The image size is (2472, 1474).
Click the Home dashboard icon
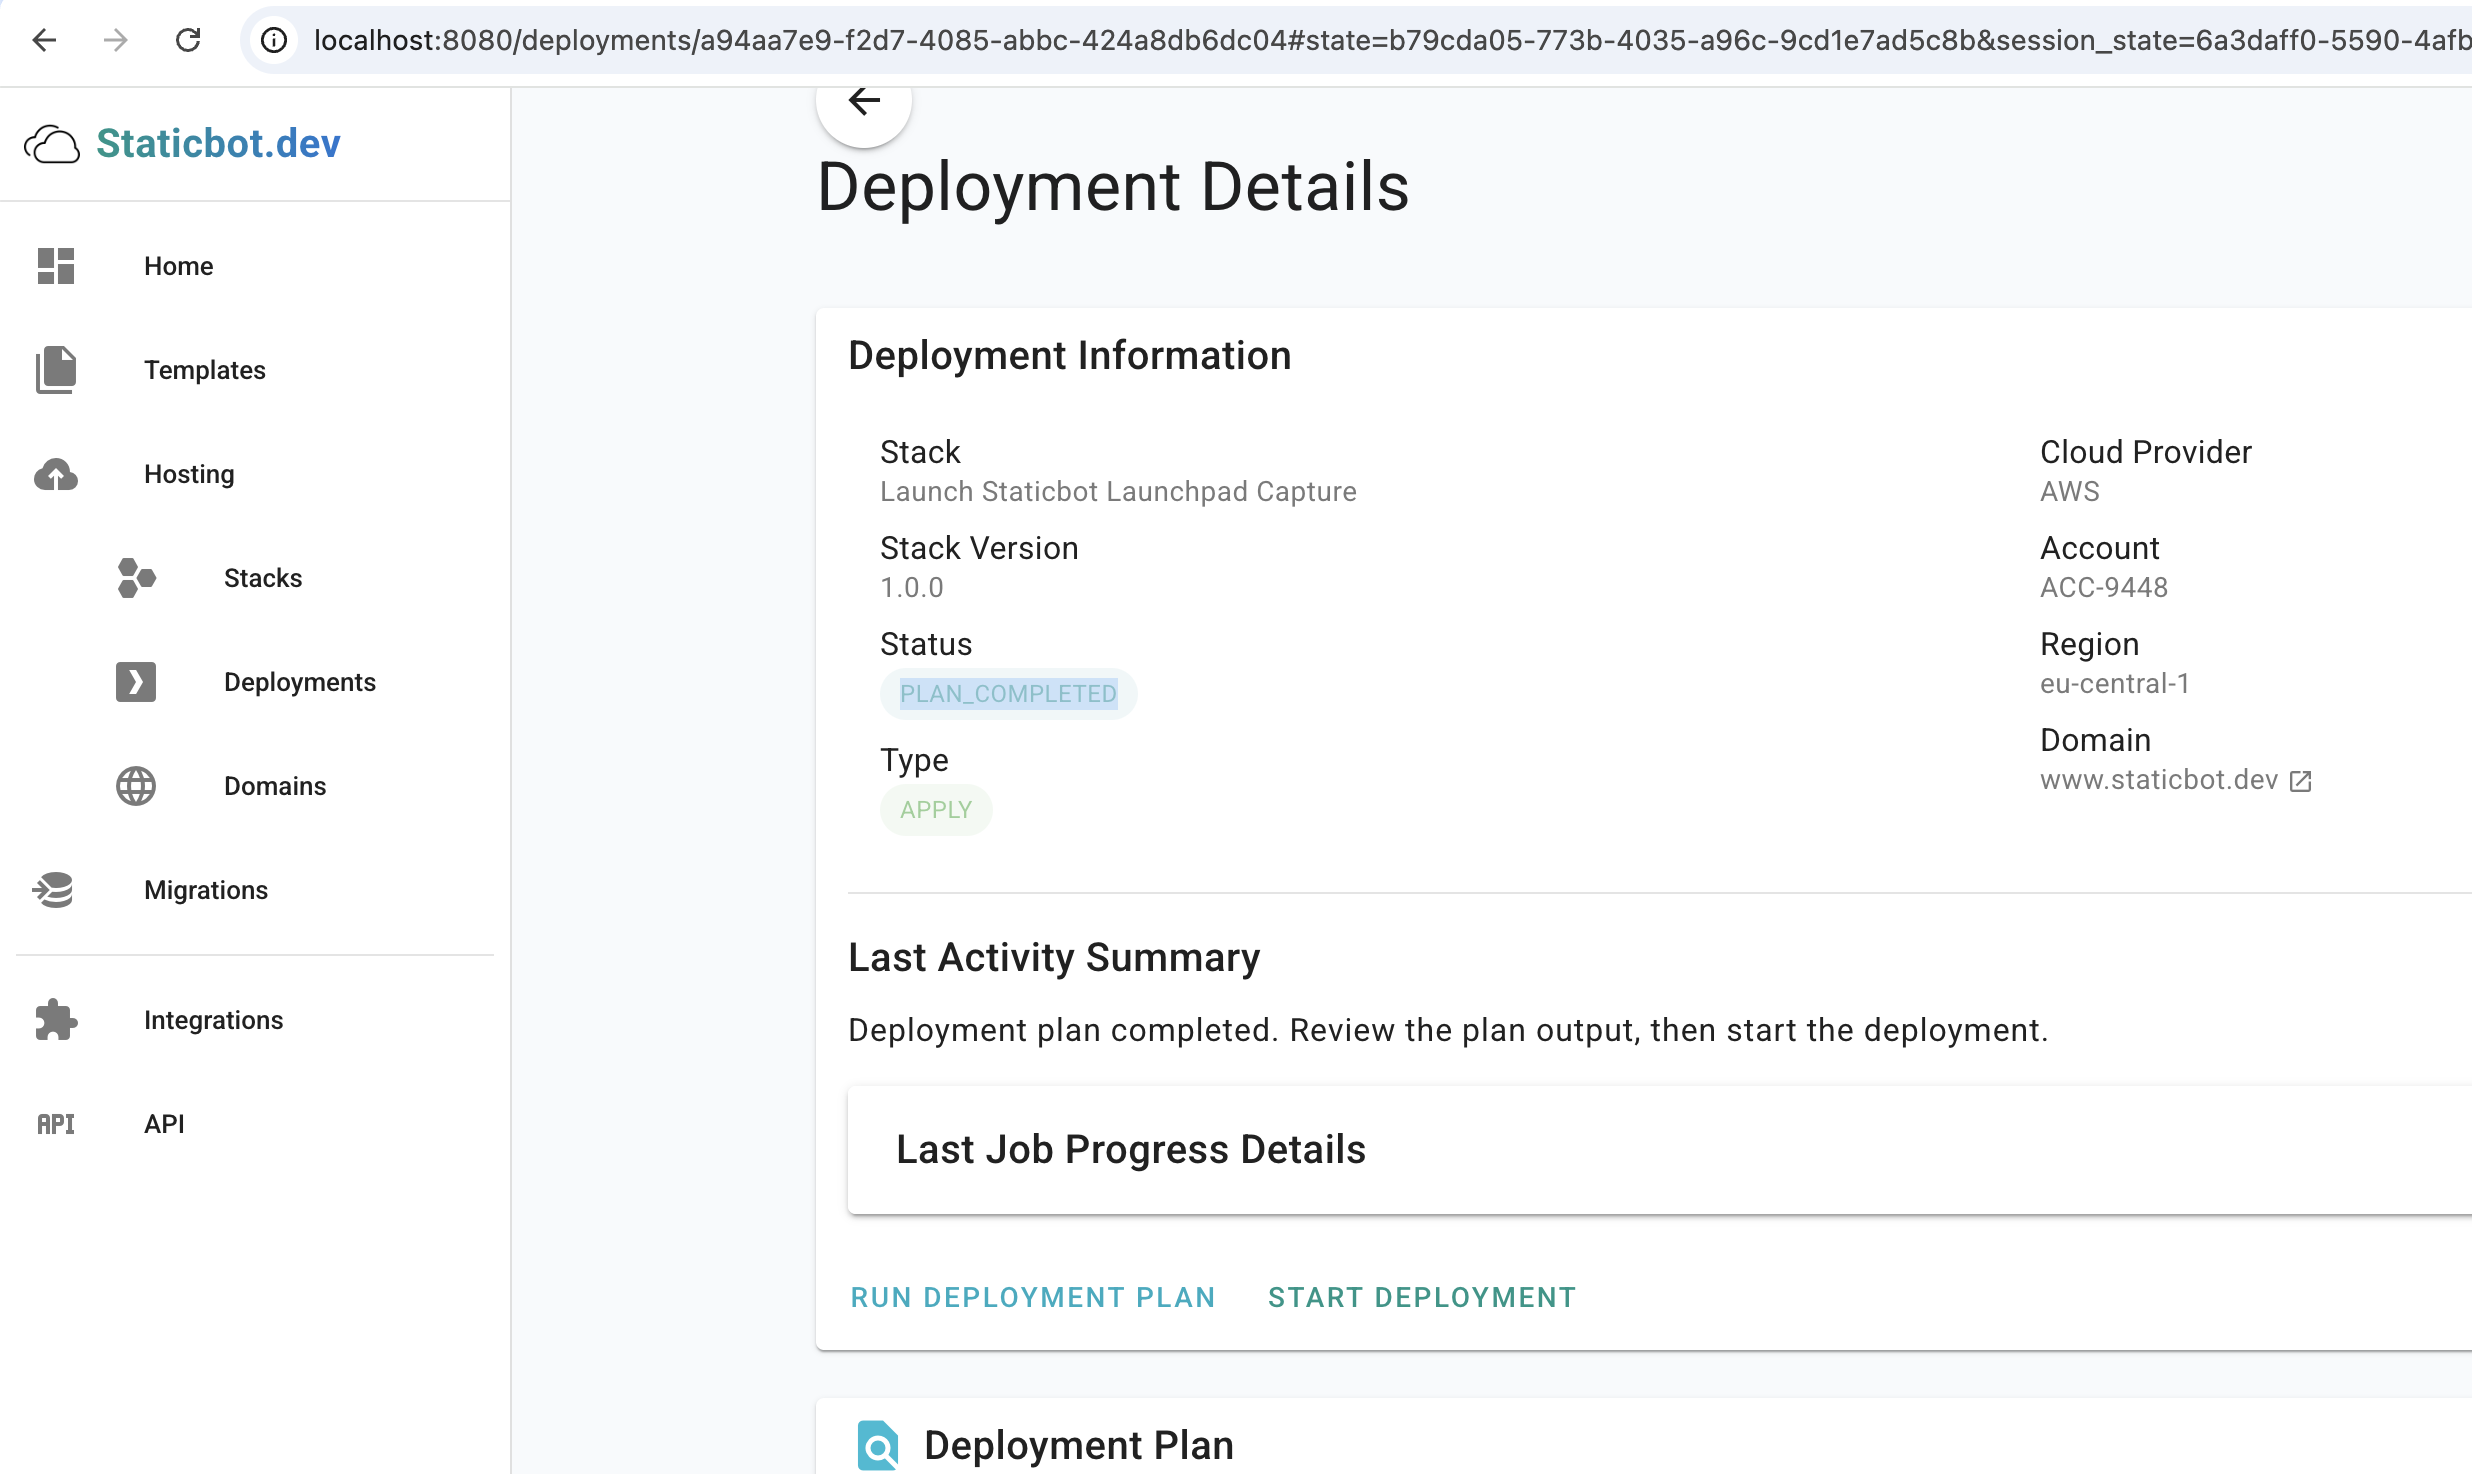coord(56,266)
